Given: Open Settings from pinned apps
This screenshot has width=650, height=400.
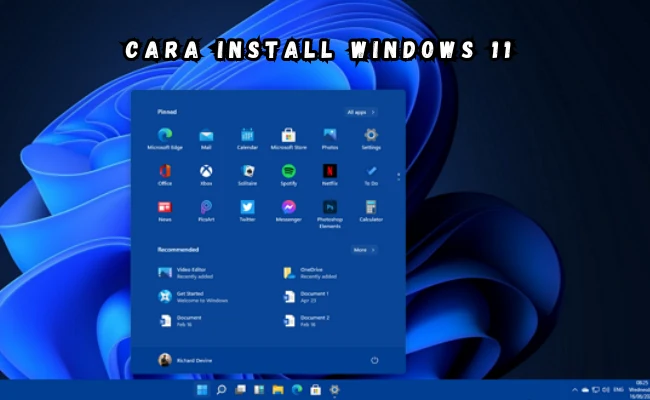Looking at the screenshot, I should tap(371, 139).
